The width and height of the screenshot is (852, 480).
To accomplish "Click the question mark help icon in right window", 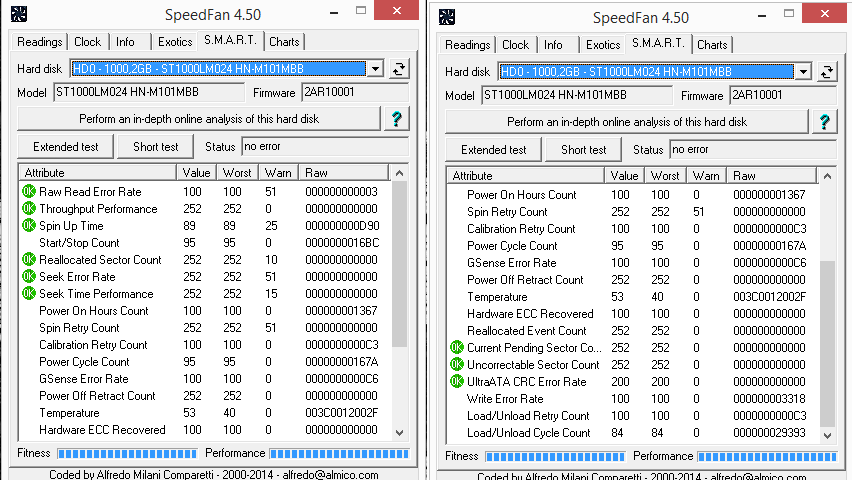I will click(825, 122).
